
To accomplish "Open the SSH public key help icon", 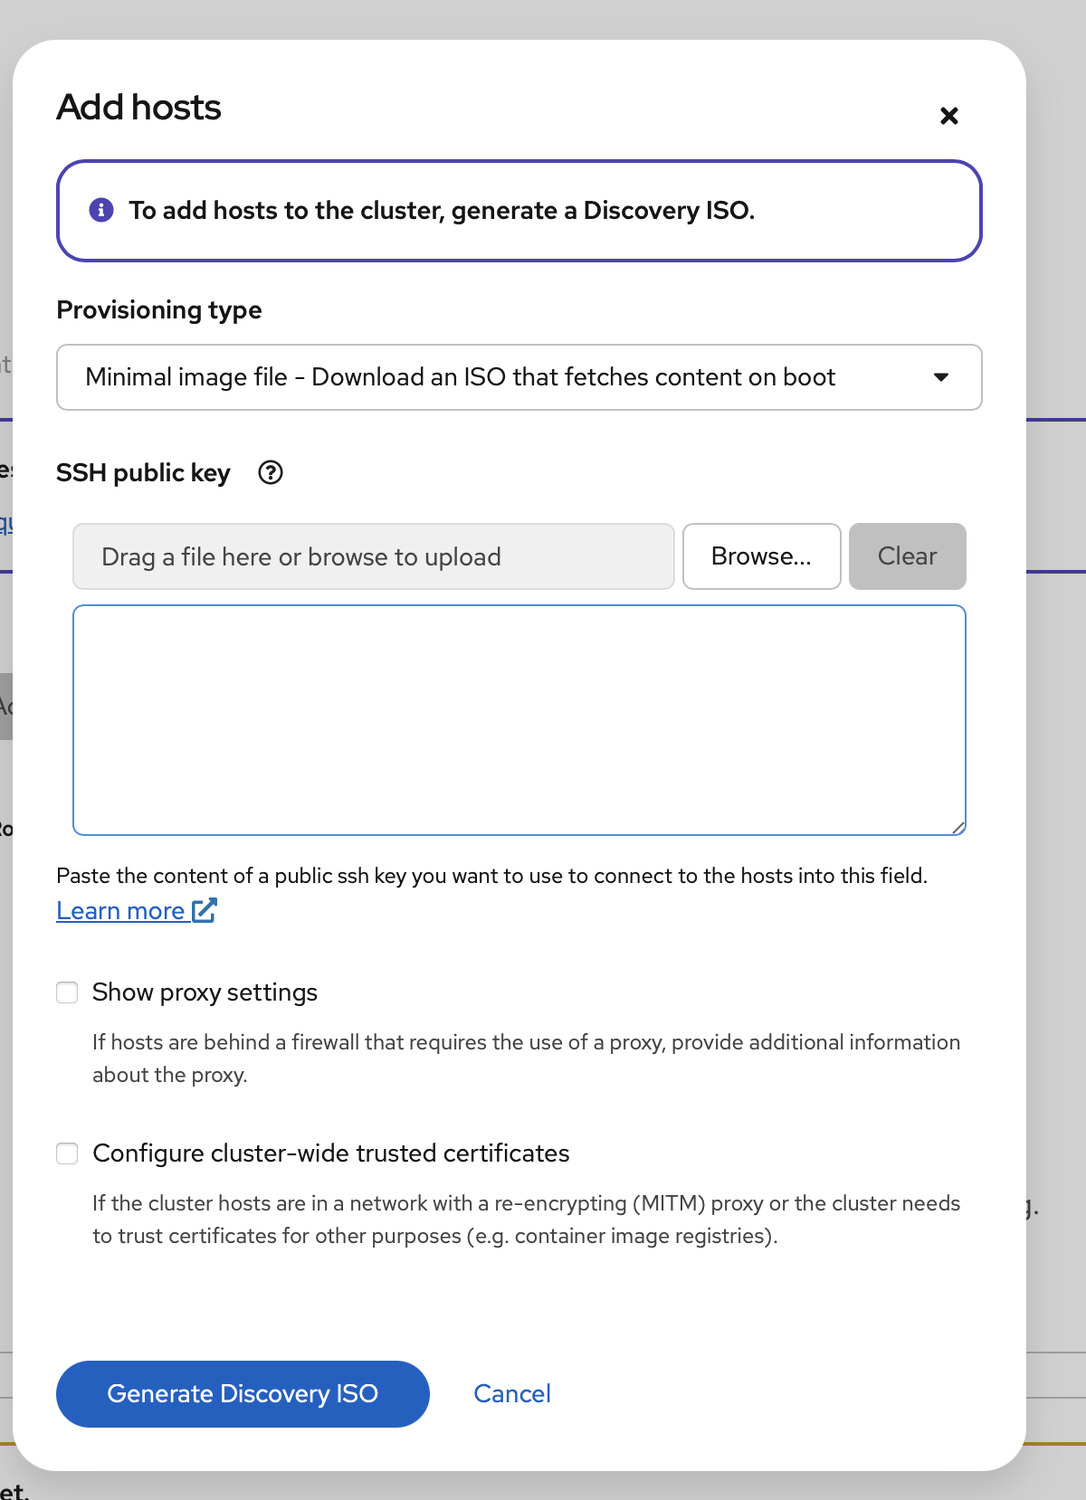I will (x=270, y=473).
